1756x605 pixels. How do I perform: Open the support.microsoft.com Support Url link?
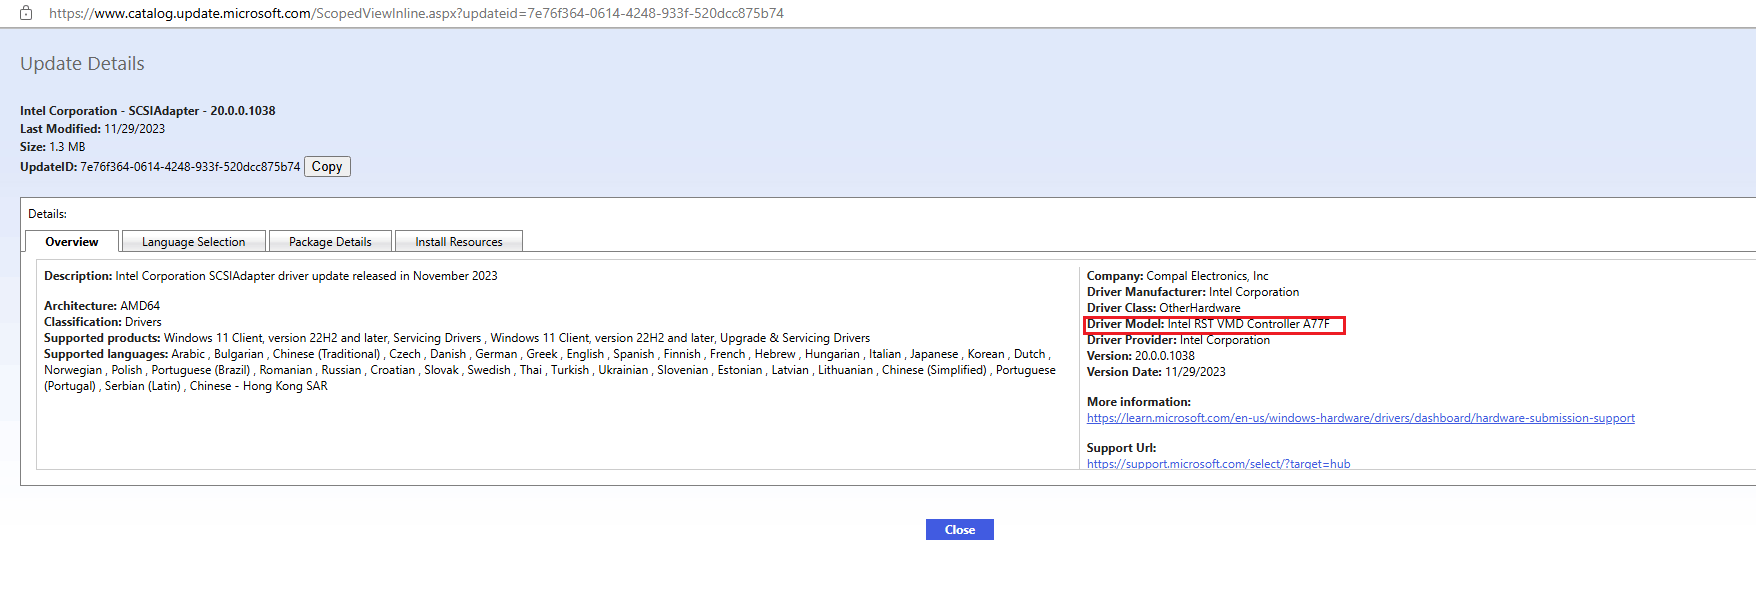pyautogui.click(x=1218, y=464)
